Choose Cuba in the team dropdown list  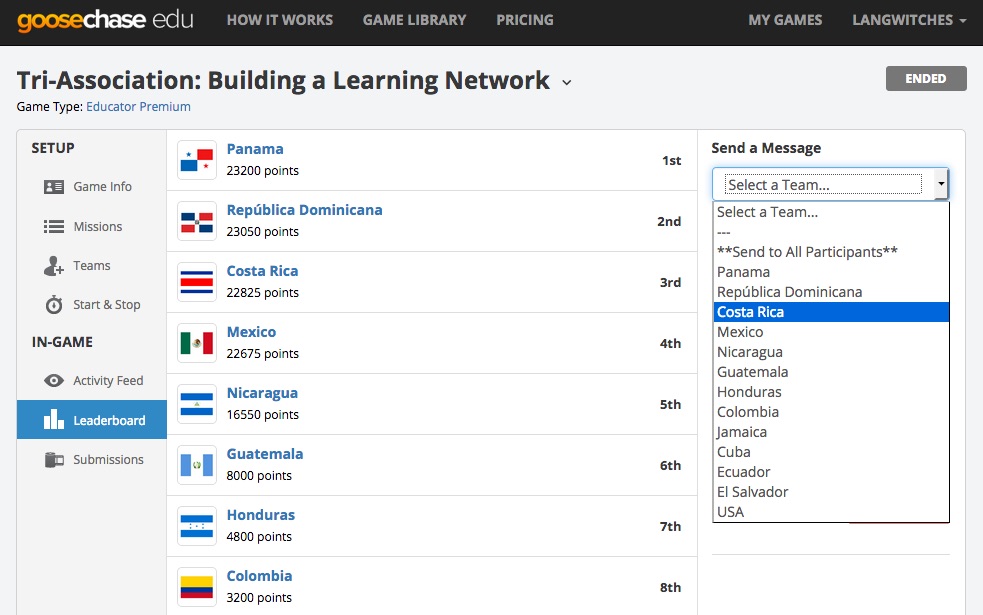coord(831,452)
